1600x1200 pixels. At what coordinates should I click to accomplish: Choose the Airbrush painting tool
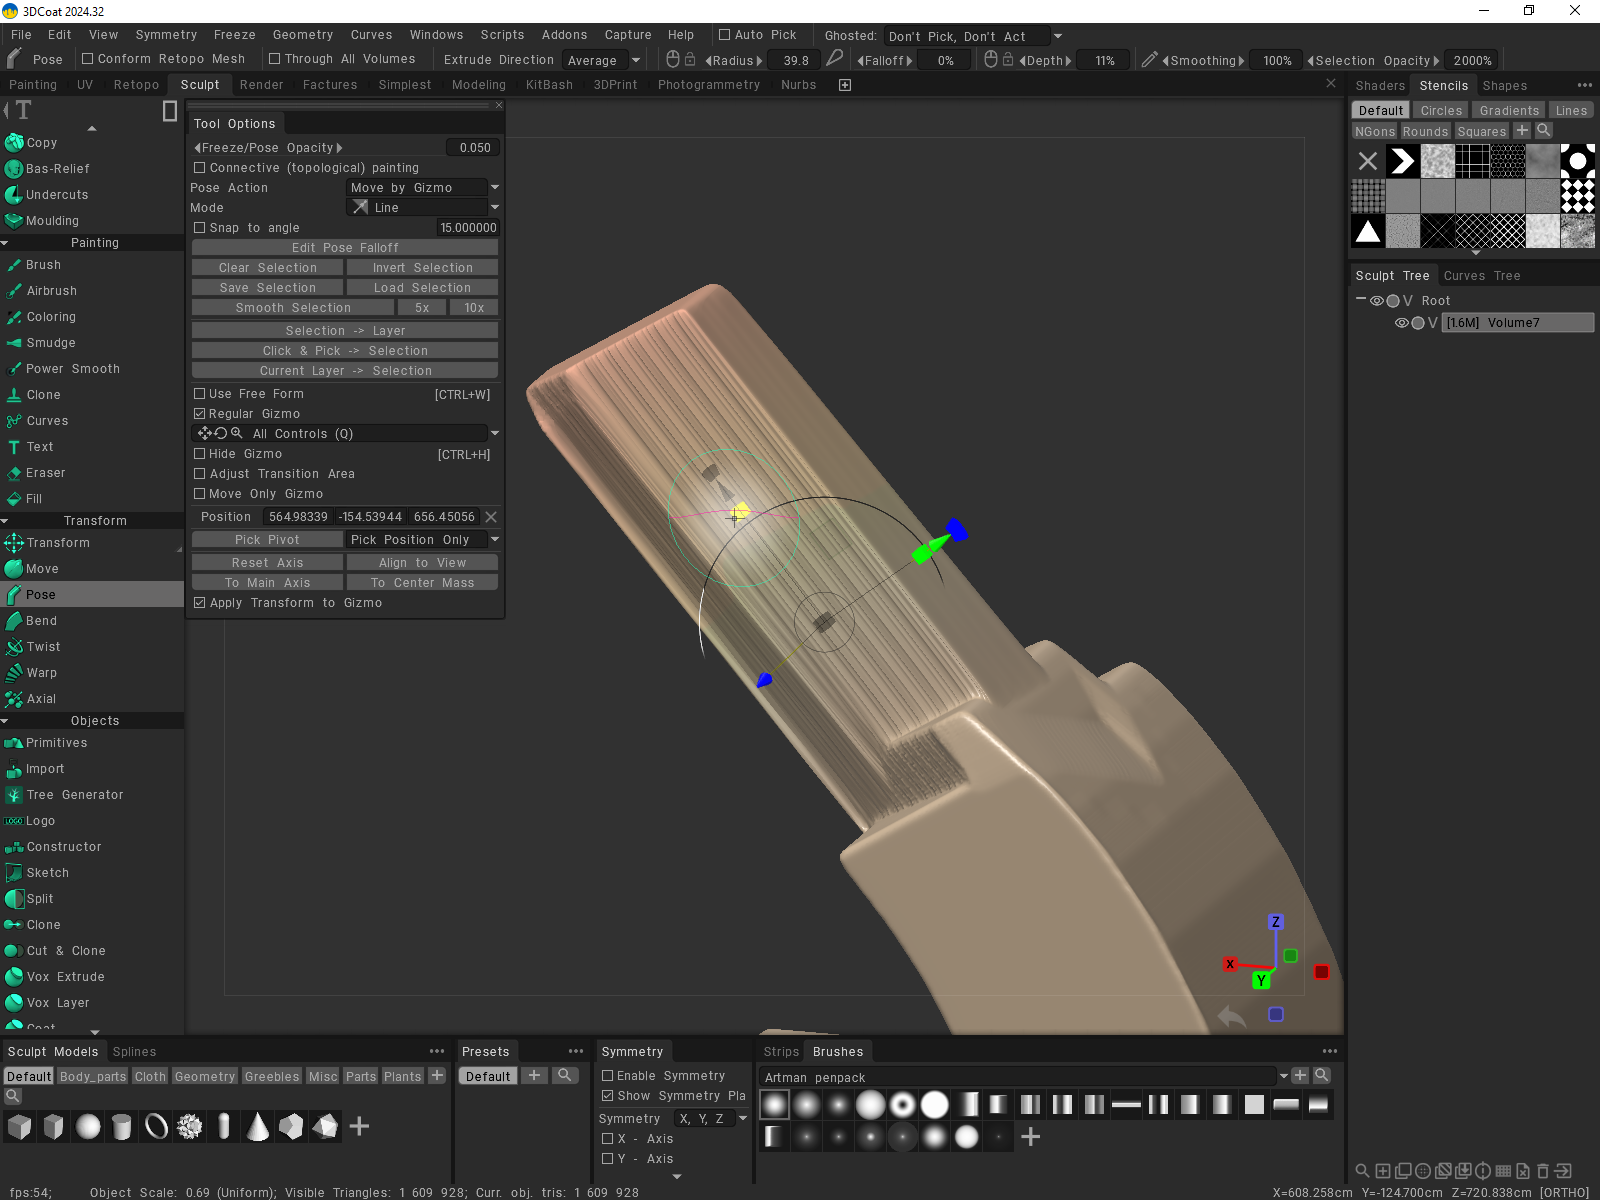pyautogui.click(x=51, y=291)
